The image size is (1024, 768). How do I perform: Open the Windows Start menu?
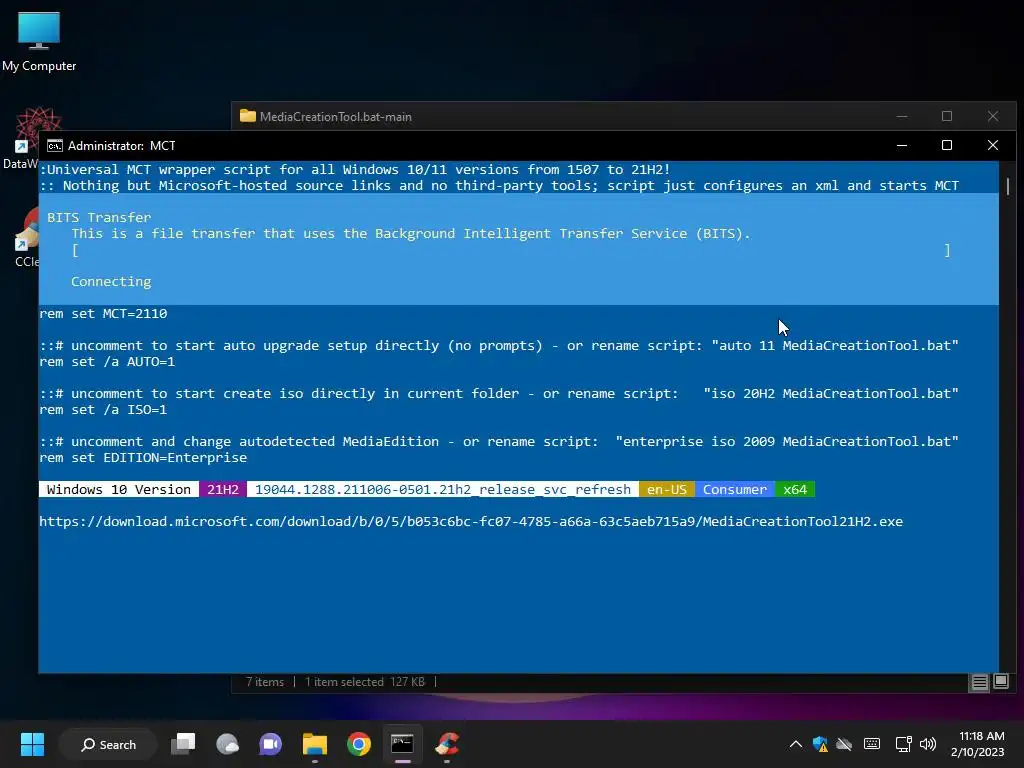coord(32,744)
